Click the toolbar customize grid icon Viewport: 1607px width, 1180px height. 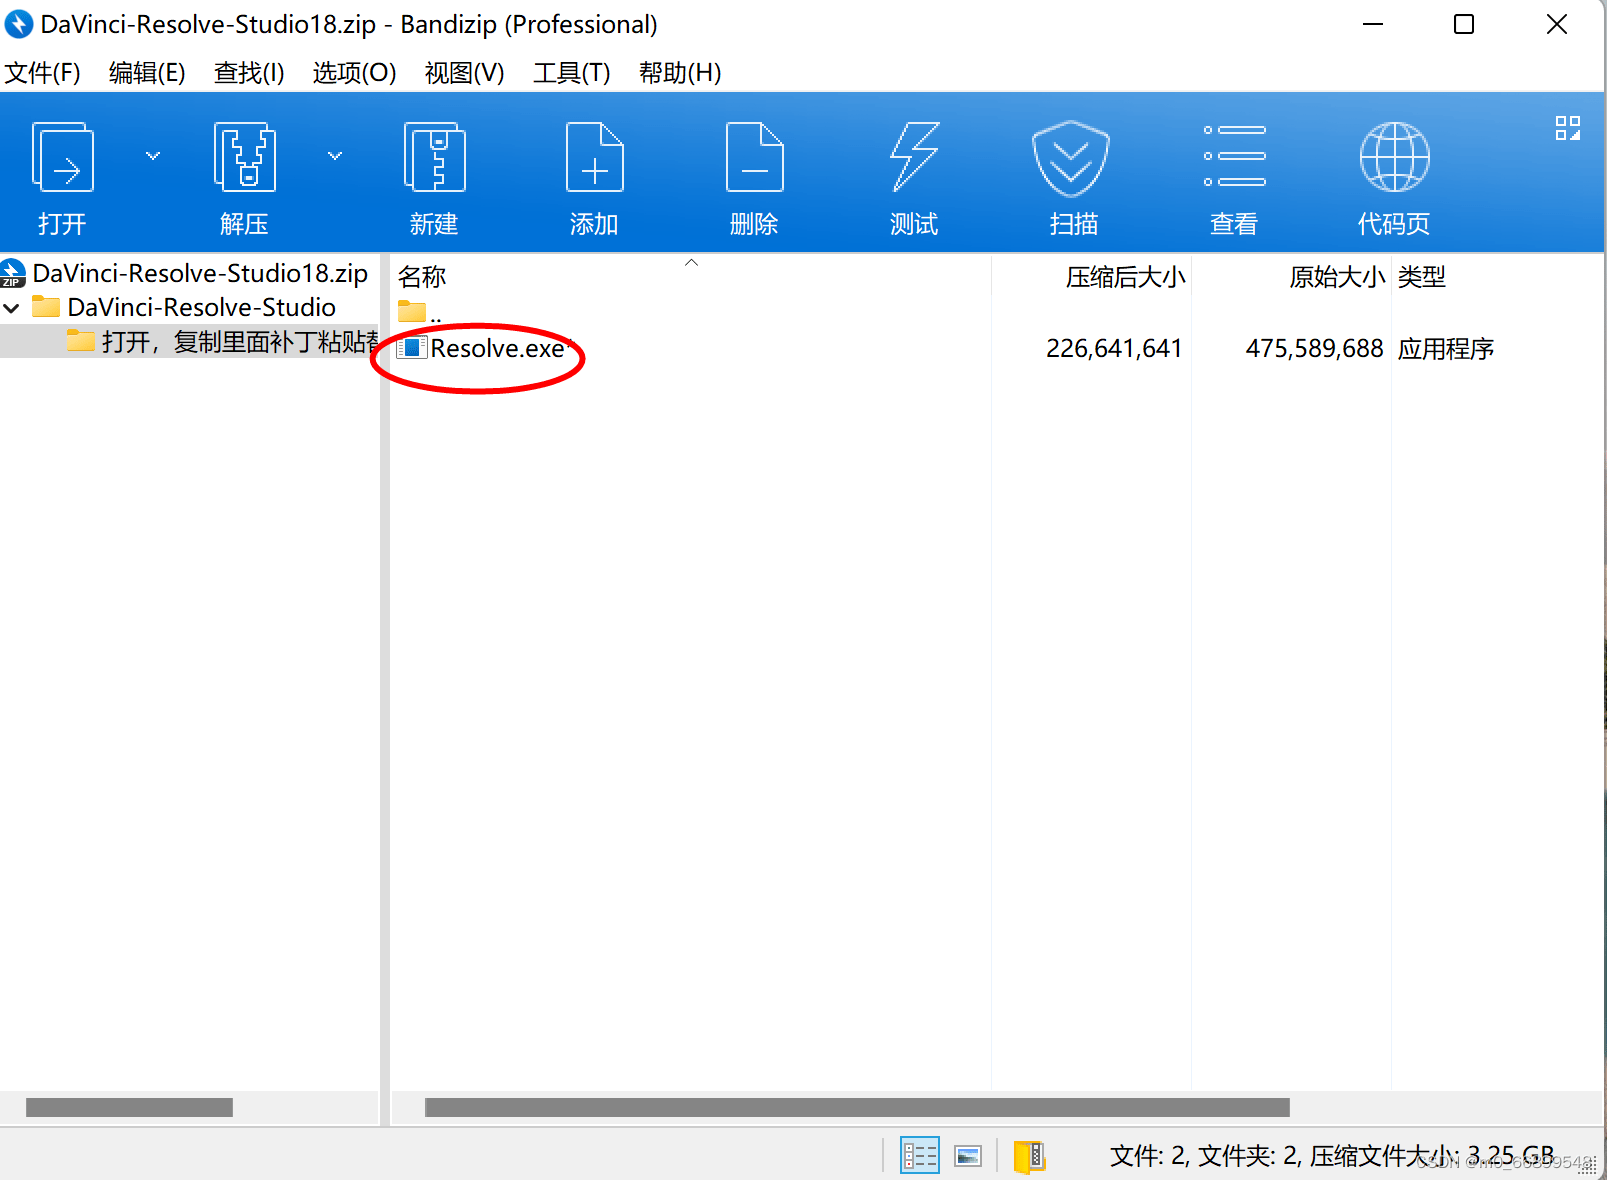[x=1567, y=128]
